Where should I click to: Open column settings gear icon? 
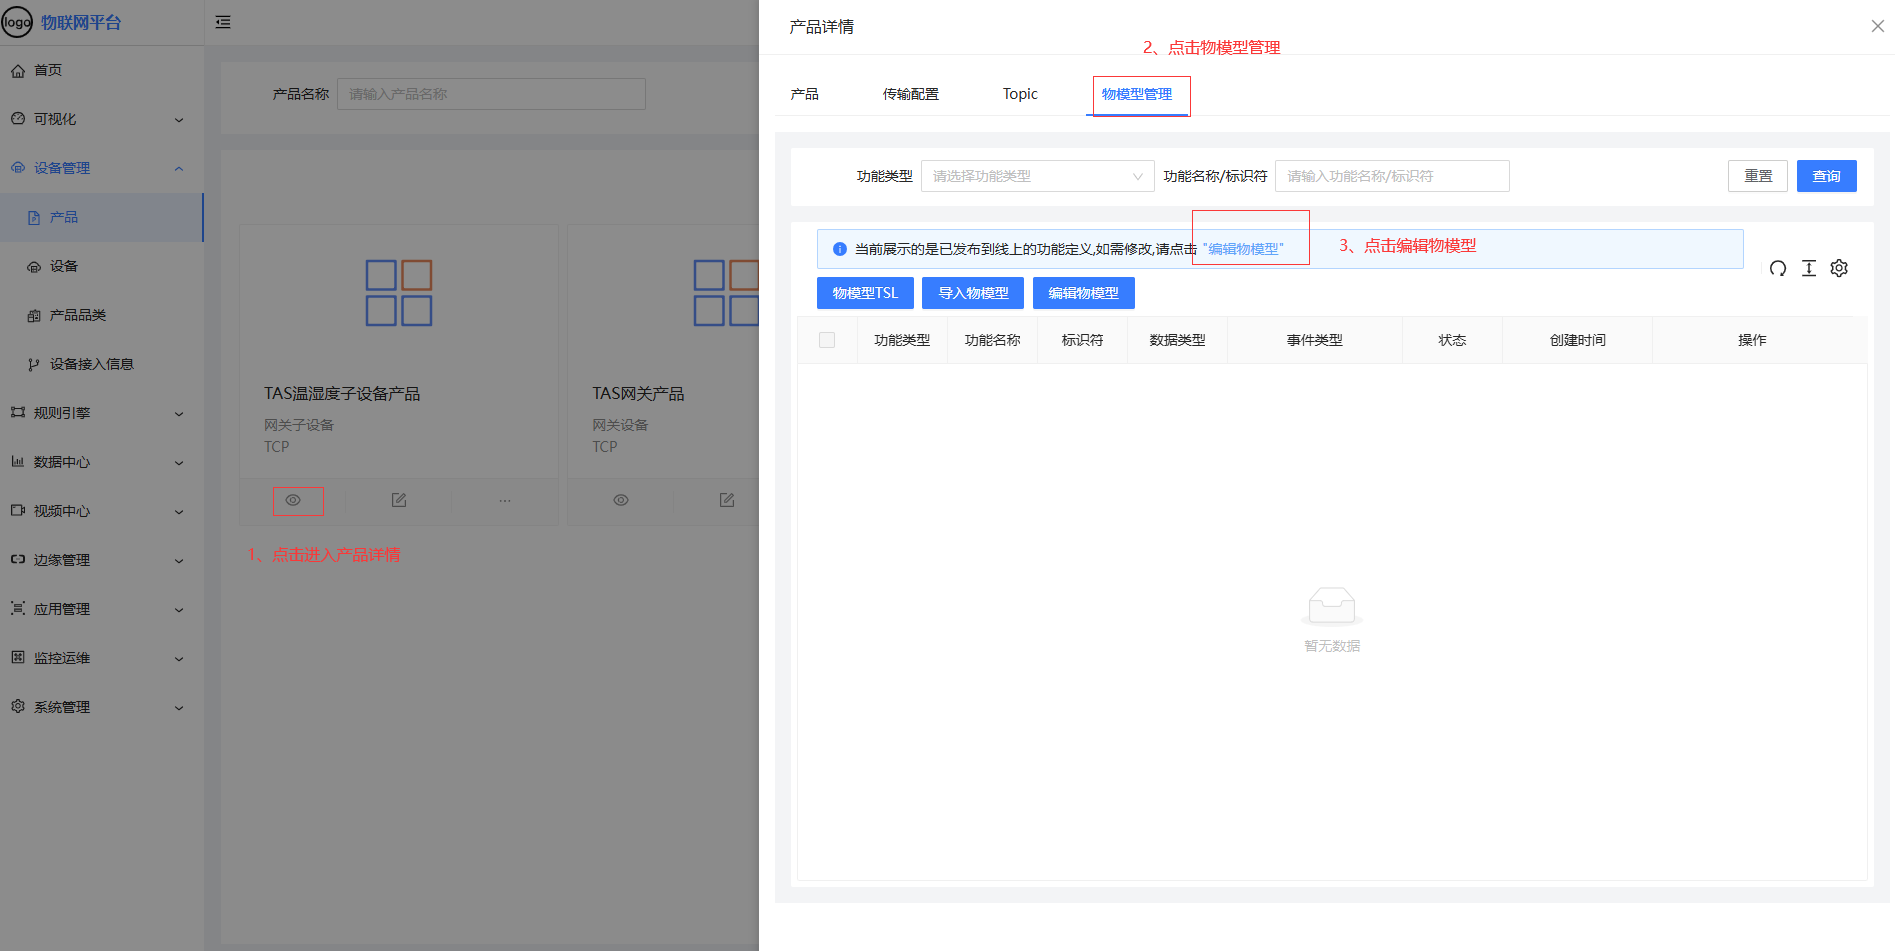(1839, 268)
